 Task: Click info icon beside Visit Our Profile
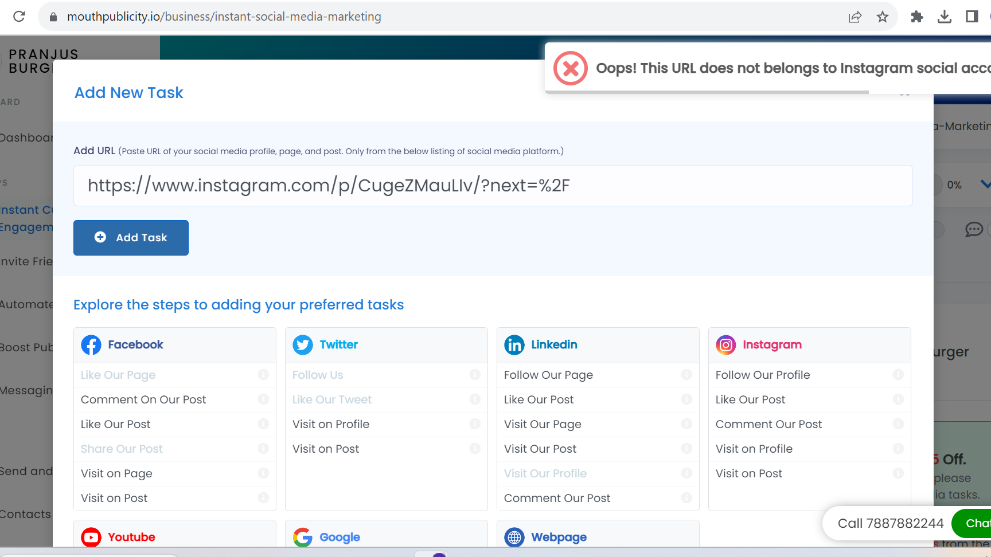tap(686, 474)
